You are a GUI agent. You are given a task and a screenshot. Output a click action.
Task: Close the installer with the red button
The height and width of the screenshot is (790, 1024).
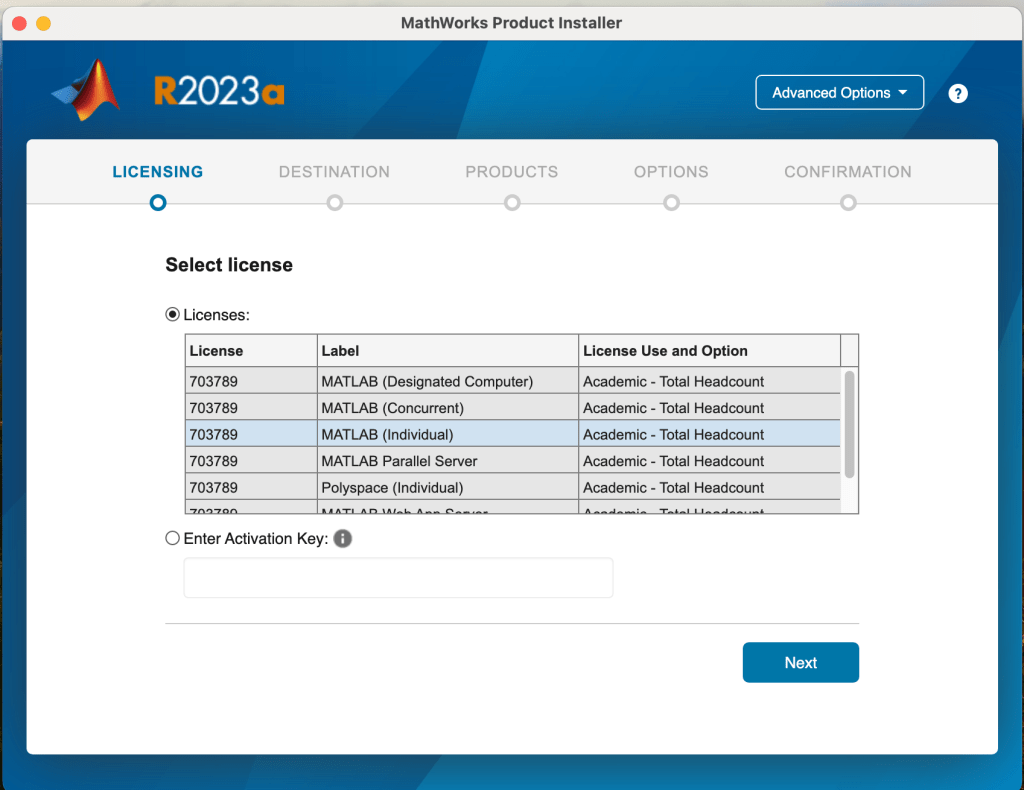tap(20, 24)
